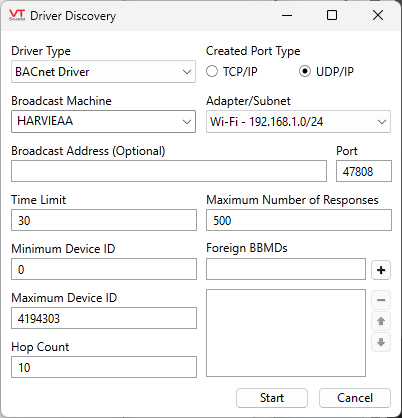Click the Cancel button
Viewport: 402px width, 418px height.
point(355,398)
